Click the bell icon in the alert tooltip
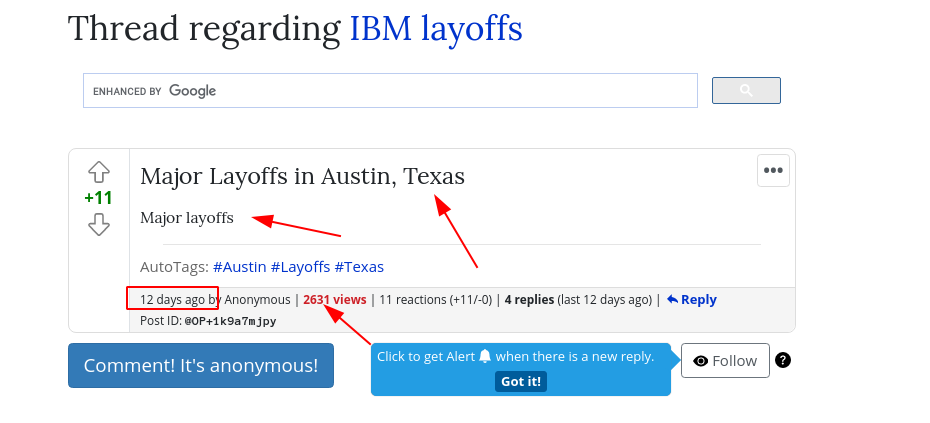Viewport: 930px width, 423px height. [485, 356]
